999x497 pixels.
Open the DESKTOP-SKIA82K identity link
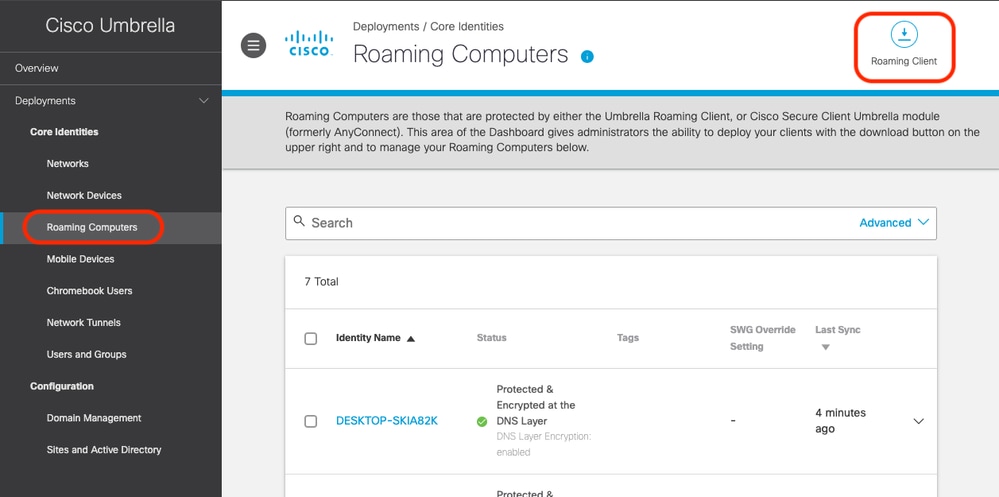click(x=387, y=421)
